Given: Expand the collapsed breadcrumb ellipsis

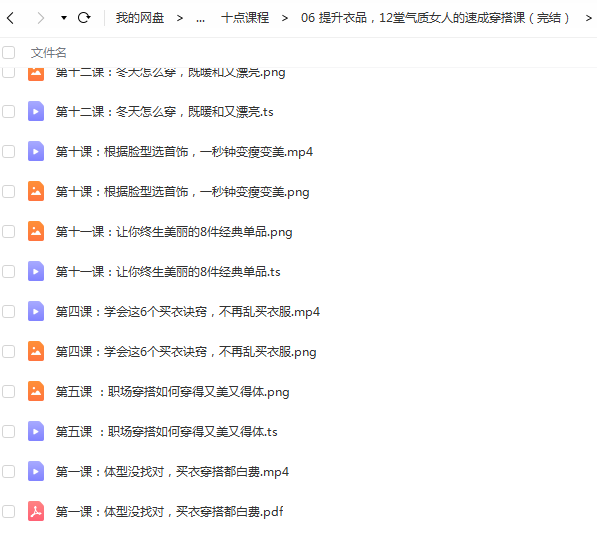Looking at the screenshot, I should click(x=201, y=18).
